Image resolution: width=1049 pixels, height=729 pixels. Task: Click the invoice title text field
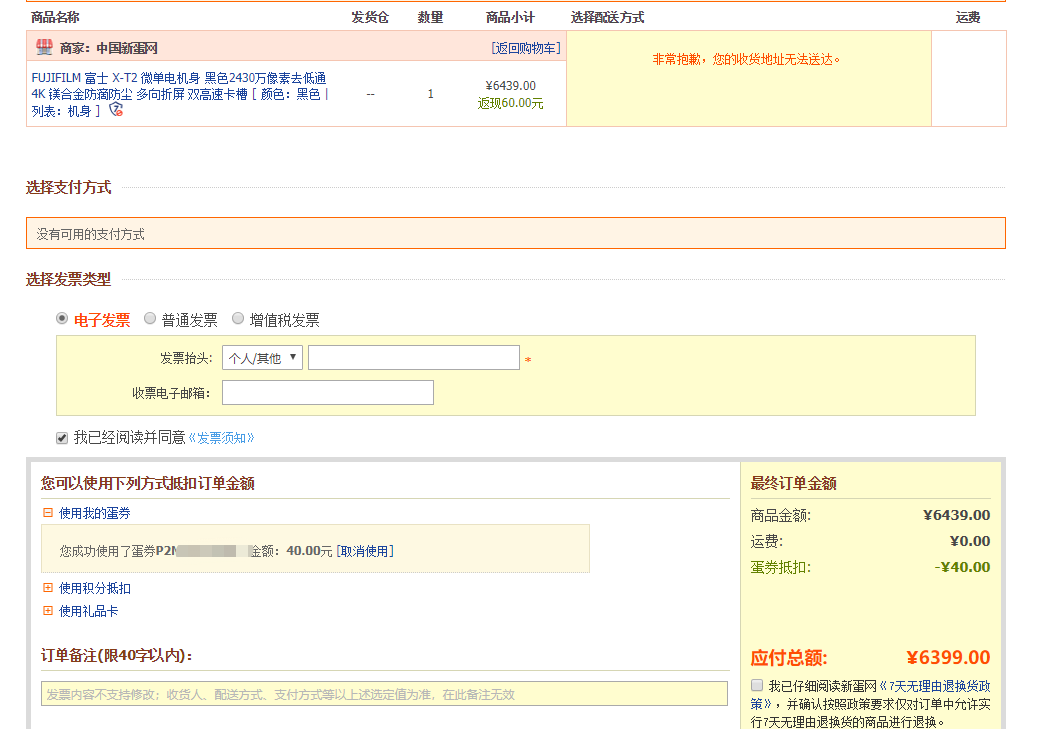[x=413, y=358]
